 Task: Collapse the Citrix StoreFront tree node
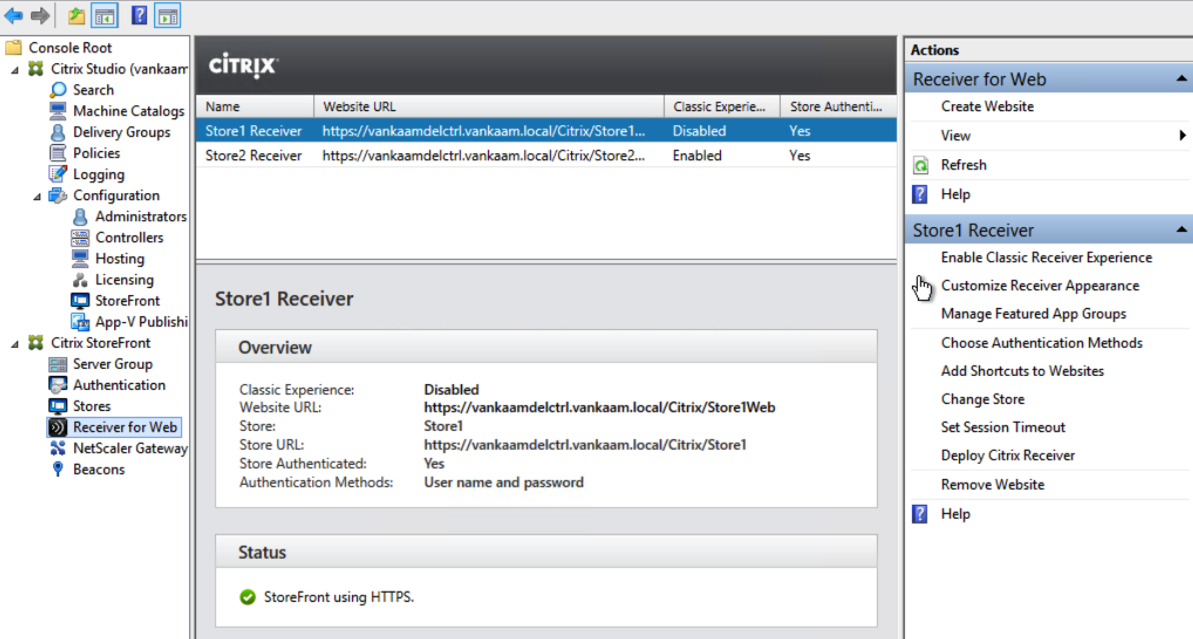(14, 344)
